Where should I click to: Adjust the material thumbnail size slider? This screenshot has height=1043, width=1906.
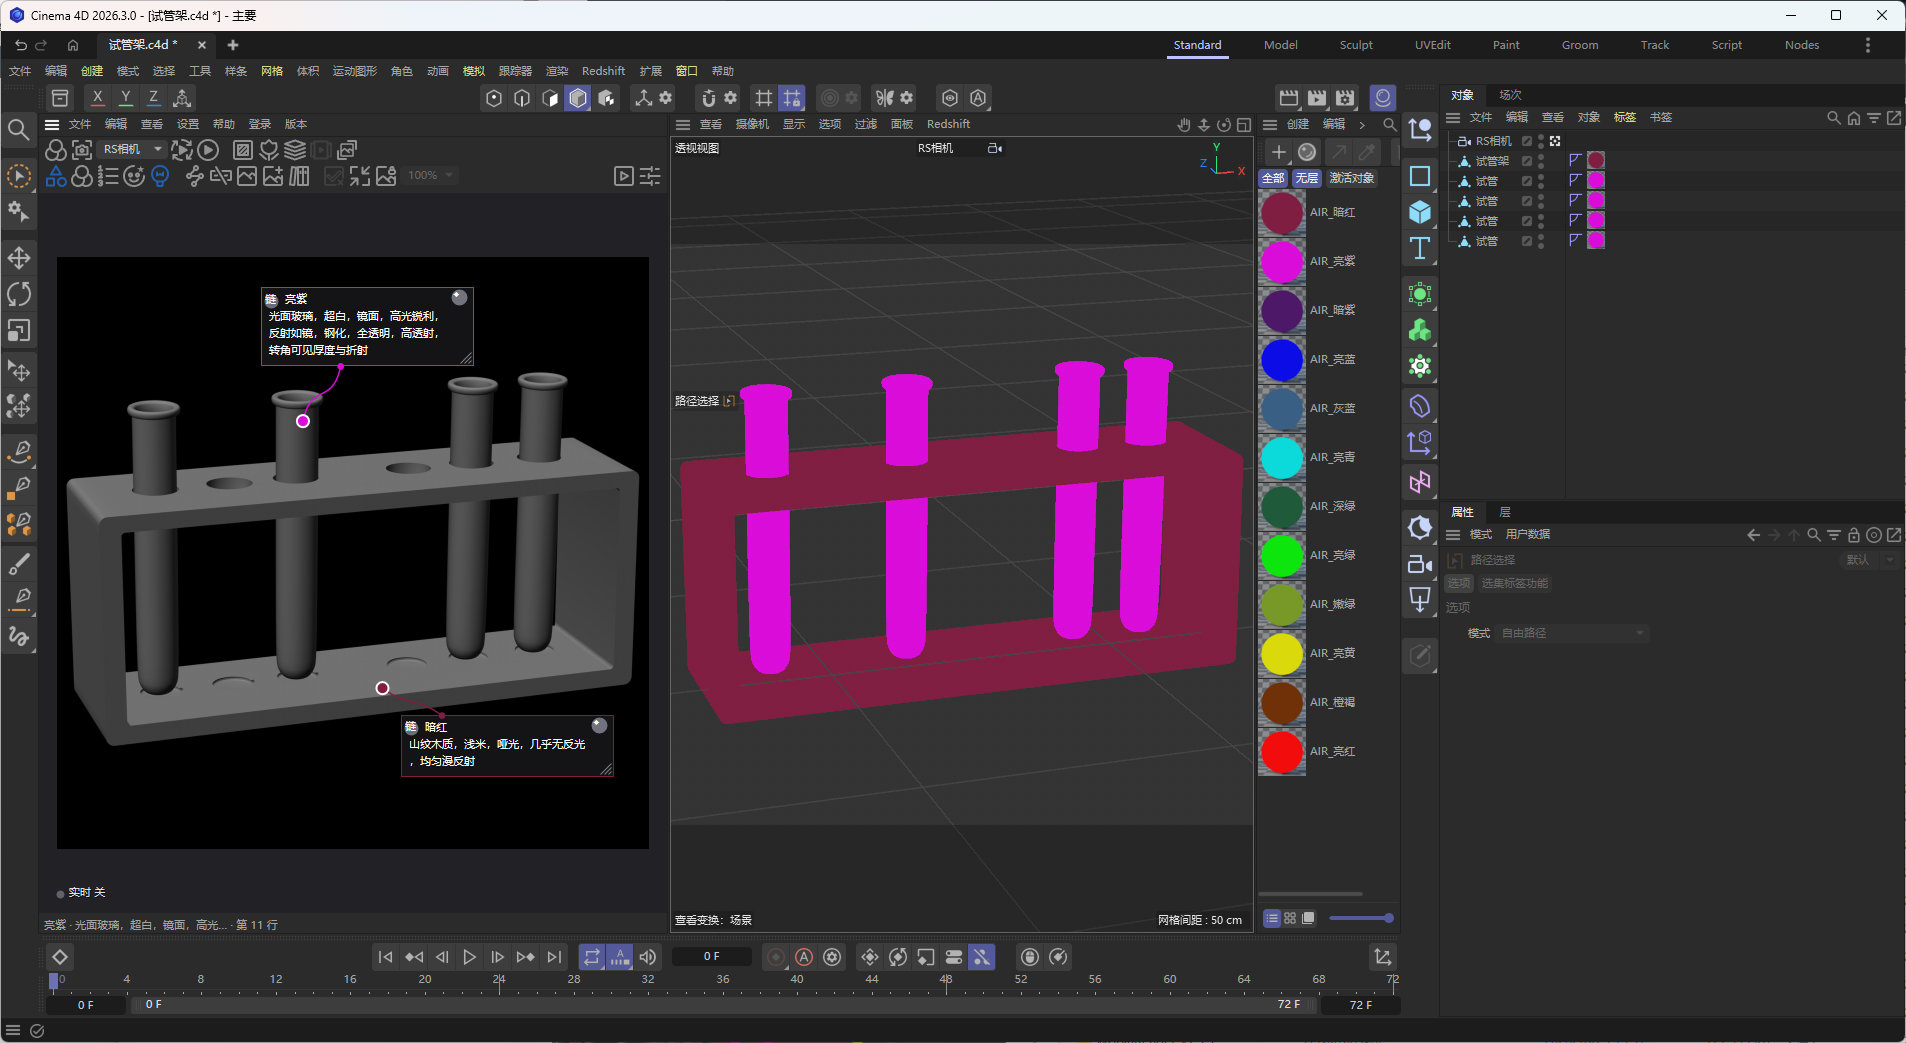[1361, 918]
